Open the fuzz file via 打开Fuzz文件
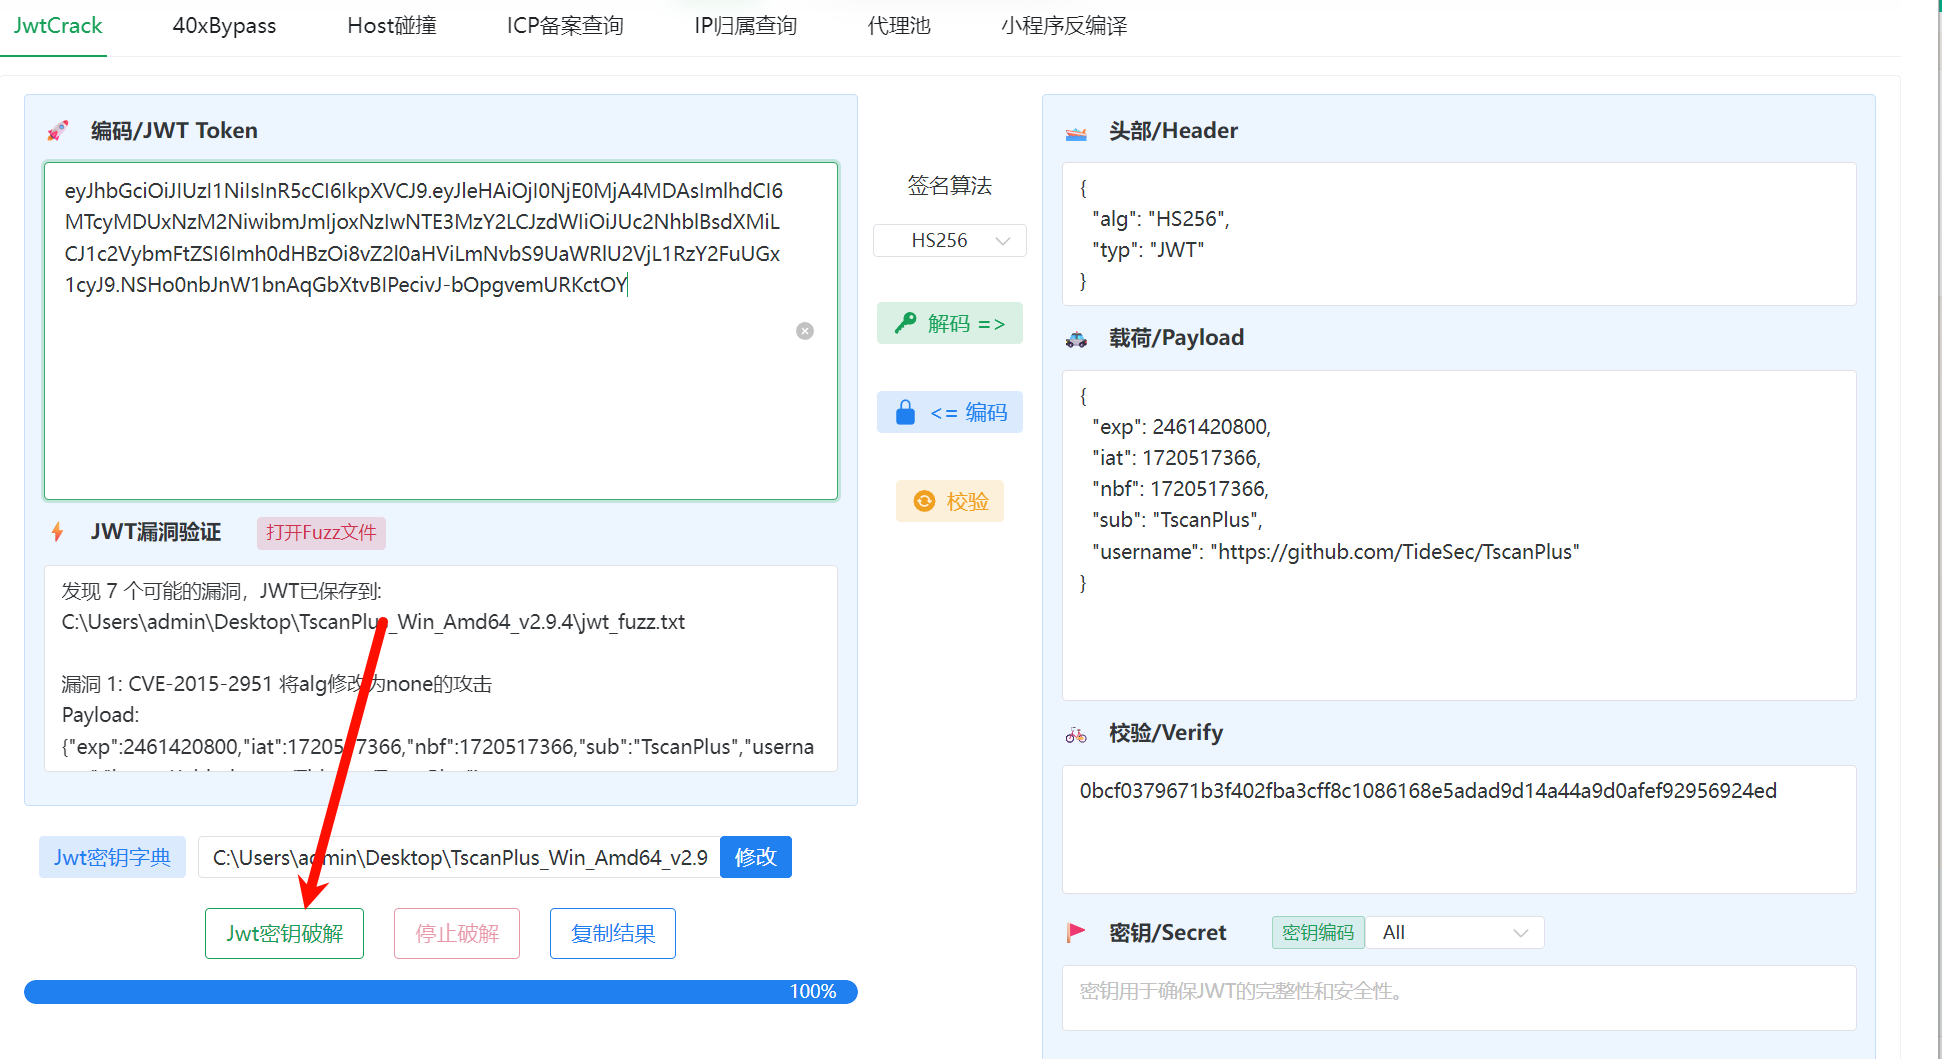Viewport: 1942px width, 1059px height. coord(321,532)
